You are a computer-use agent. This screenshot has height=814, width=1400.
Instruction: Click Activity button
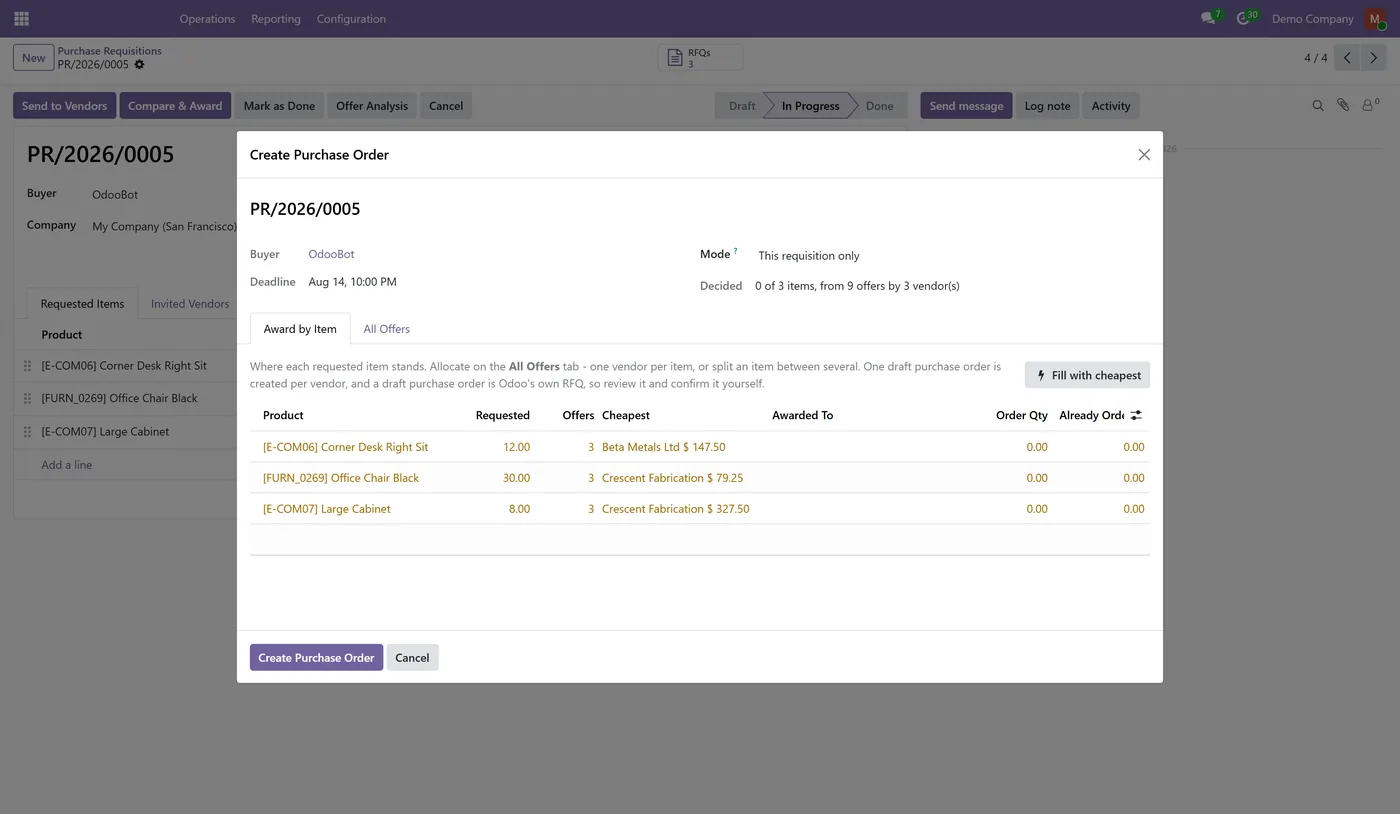1111,105
